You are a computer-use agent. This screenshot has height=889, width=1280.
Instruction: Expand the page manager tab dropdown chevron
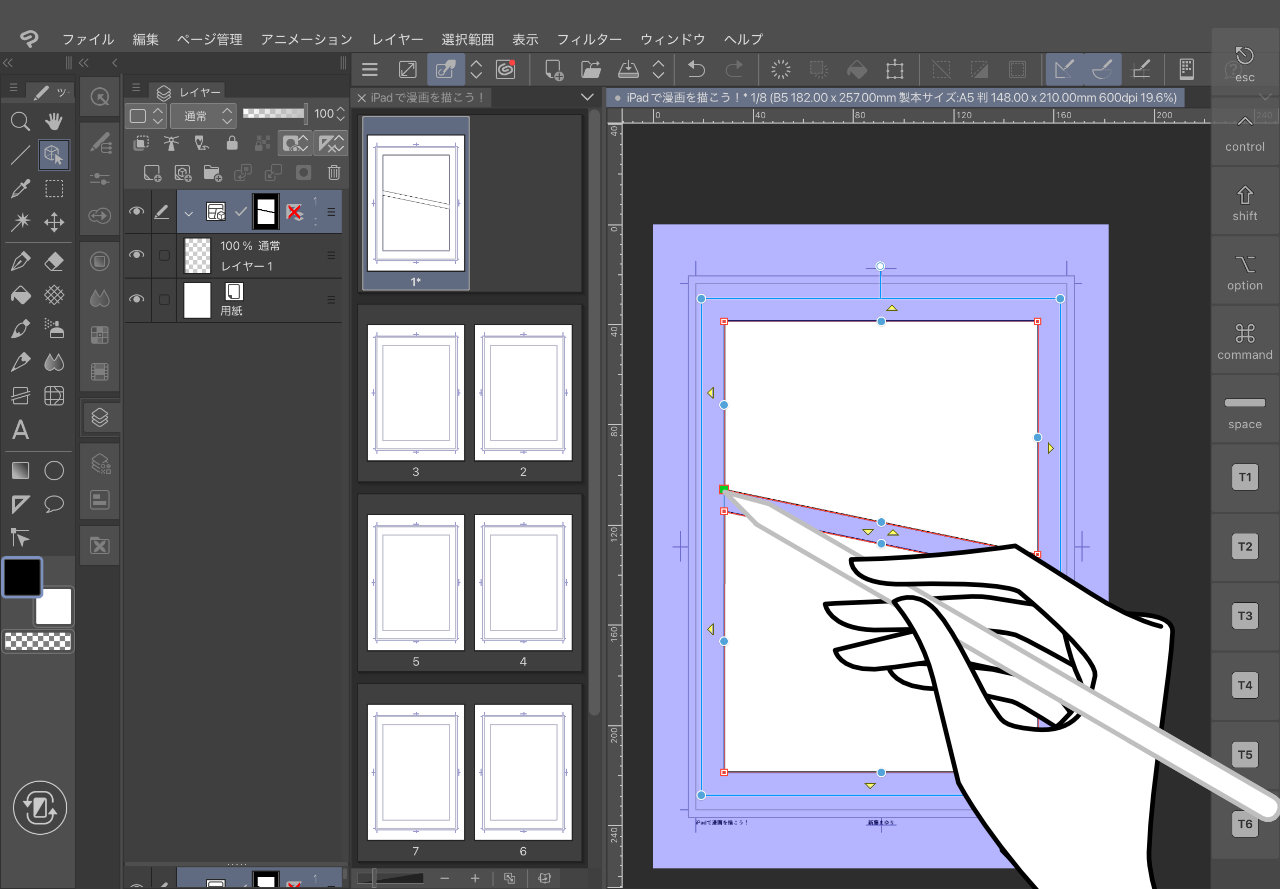tap(587, 97)
